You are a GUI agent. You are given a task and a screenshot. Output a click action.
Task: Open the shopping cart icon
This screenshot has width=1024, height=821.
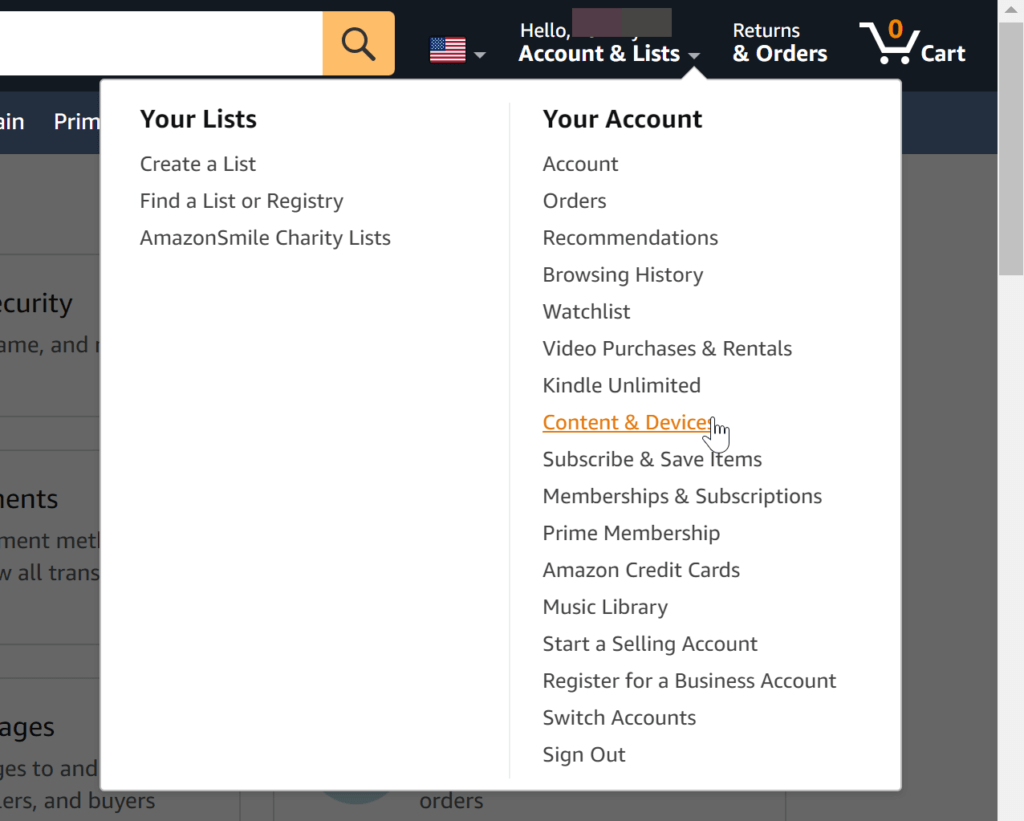(x=889, y=42)
